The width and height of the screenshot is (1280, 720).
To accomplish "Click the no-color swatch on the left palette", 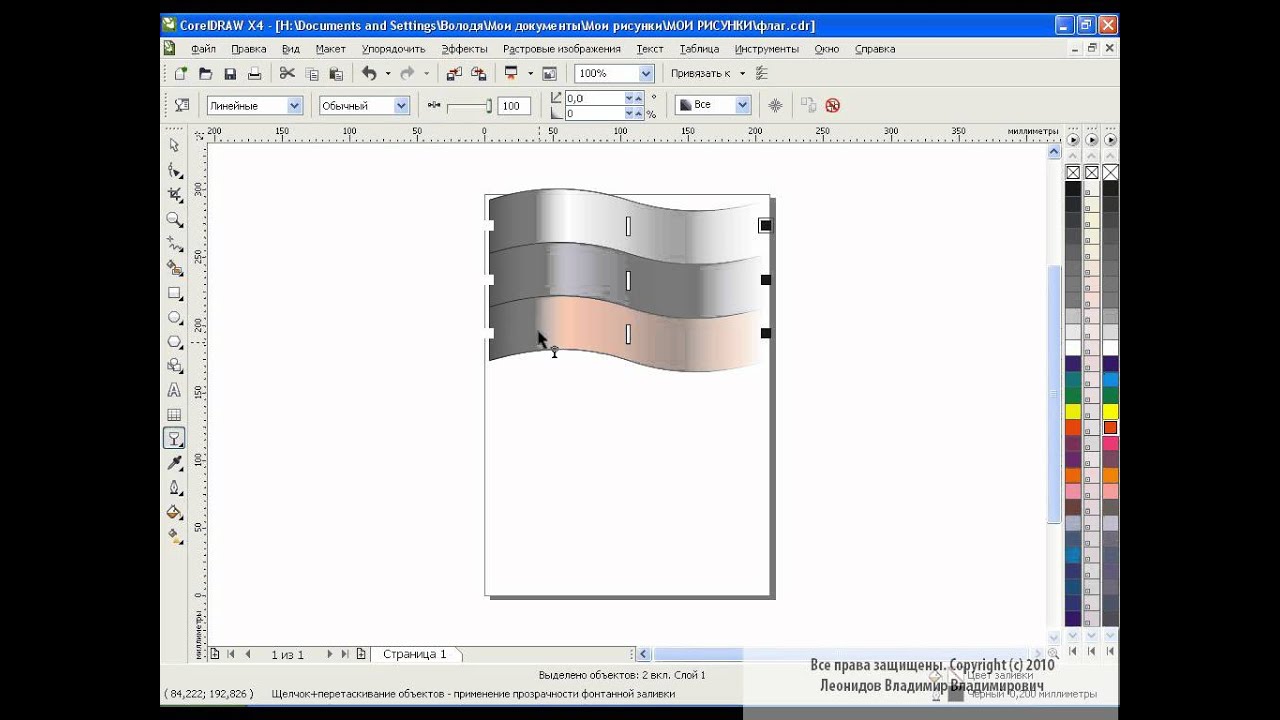I will pyautogui.click(x=1073, y=173).
